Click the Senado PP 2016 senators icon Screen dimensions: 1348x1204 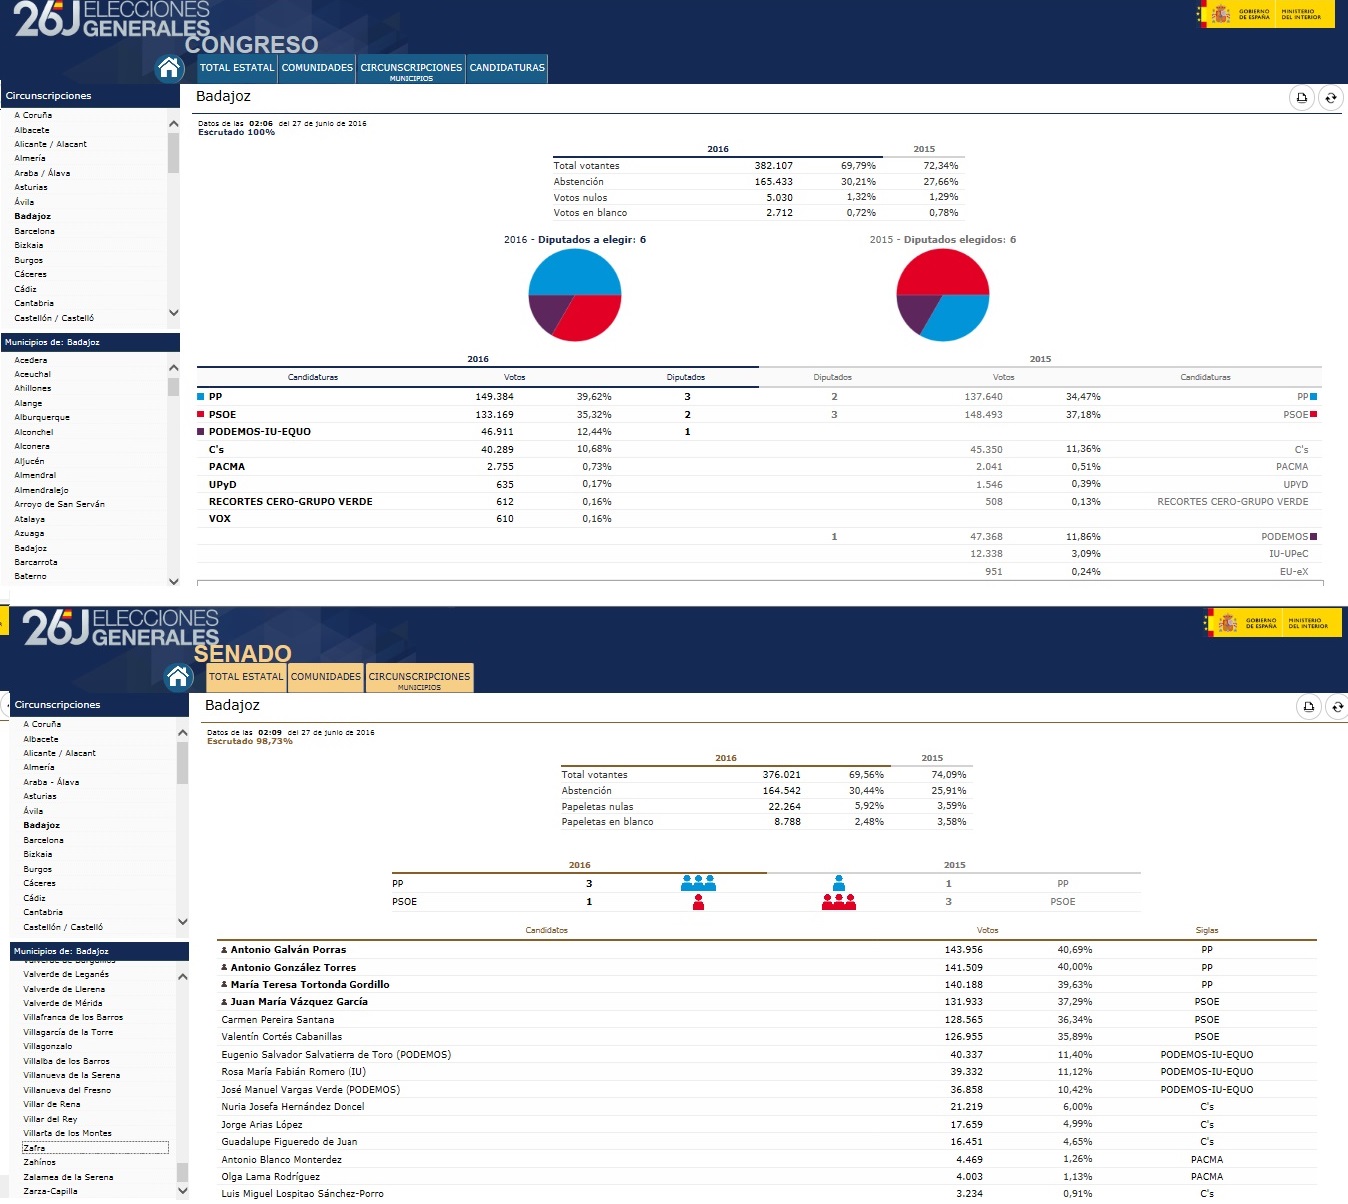pos(698,883)
